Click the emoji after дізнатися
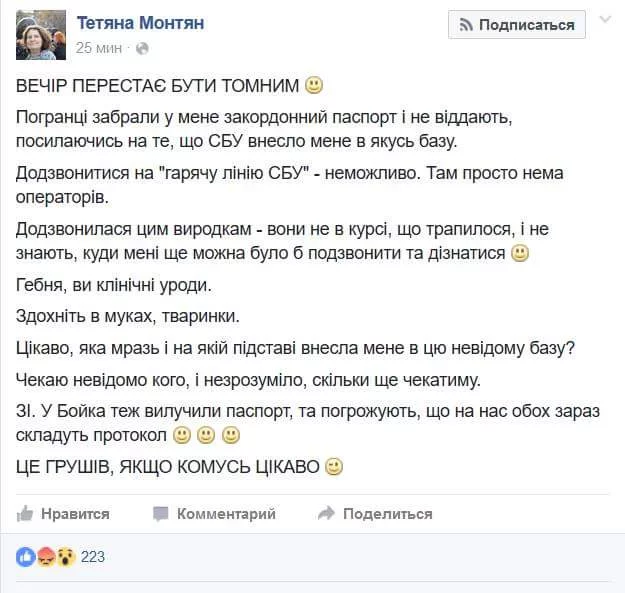The height and width of the screenshot is (593, 625). 519,254
